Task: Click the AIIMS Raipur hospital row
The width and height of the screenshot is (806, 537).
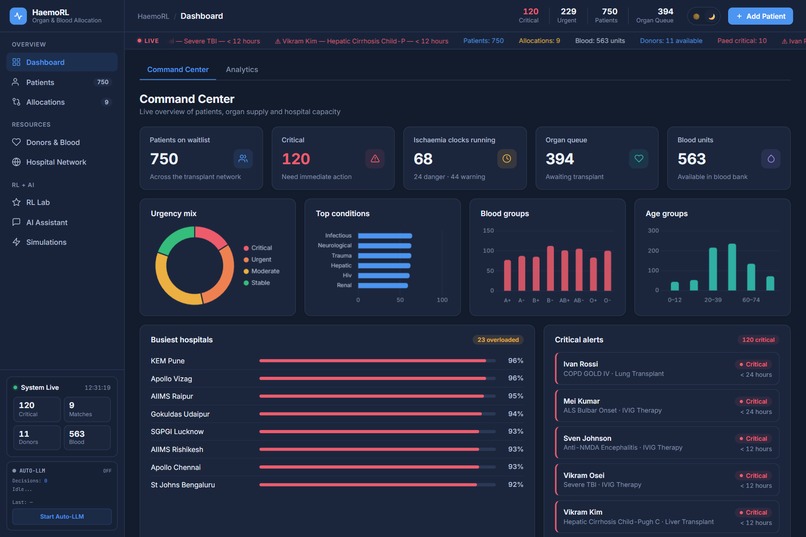Action: pos(337,396)
